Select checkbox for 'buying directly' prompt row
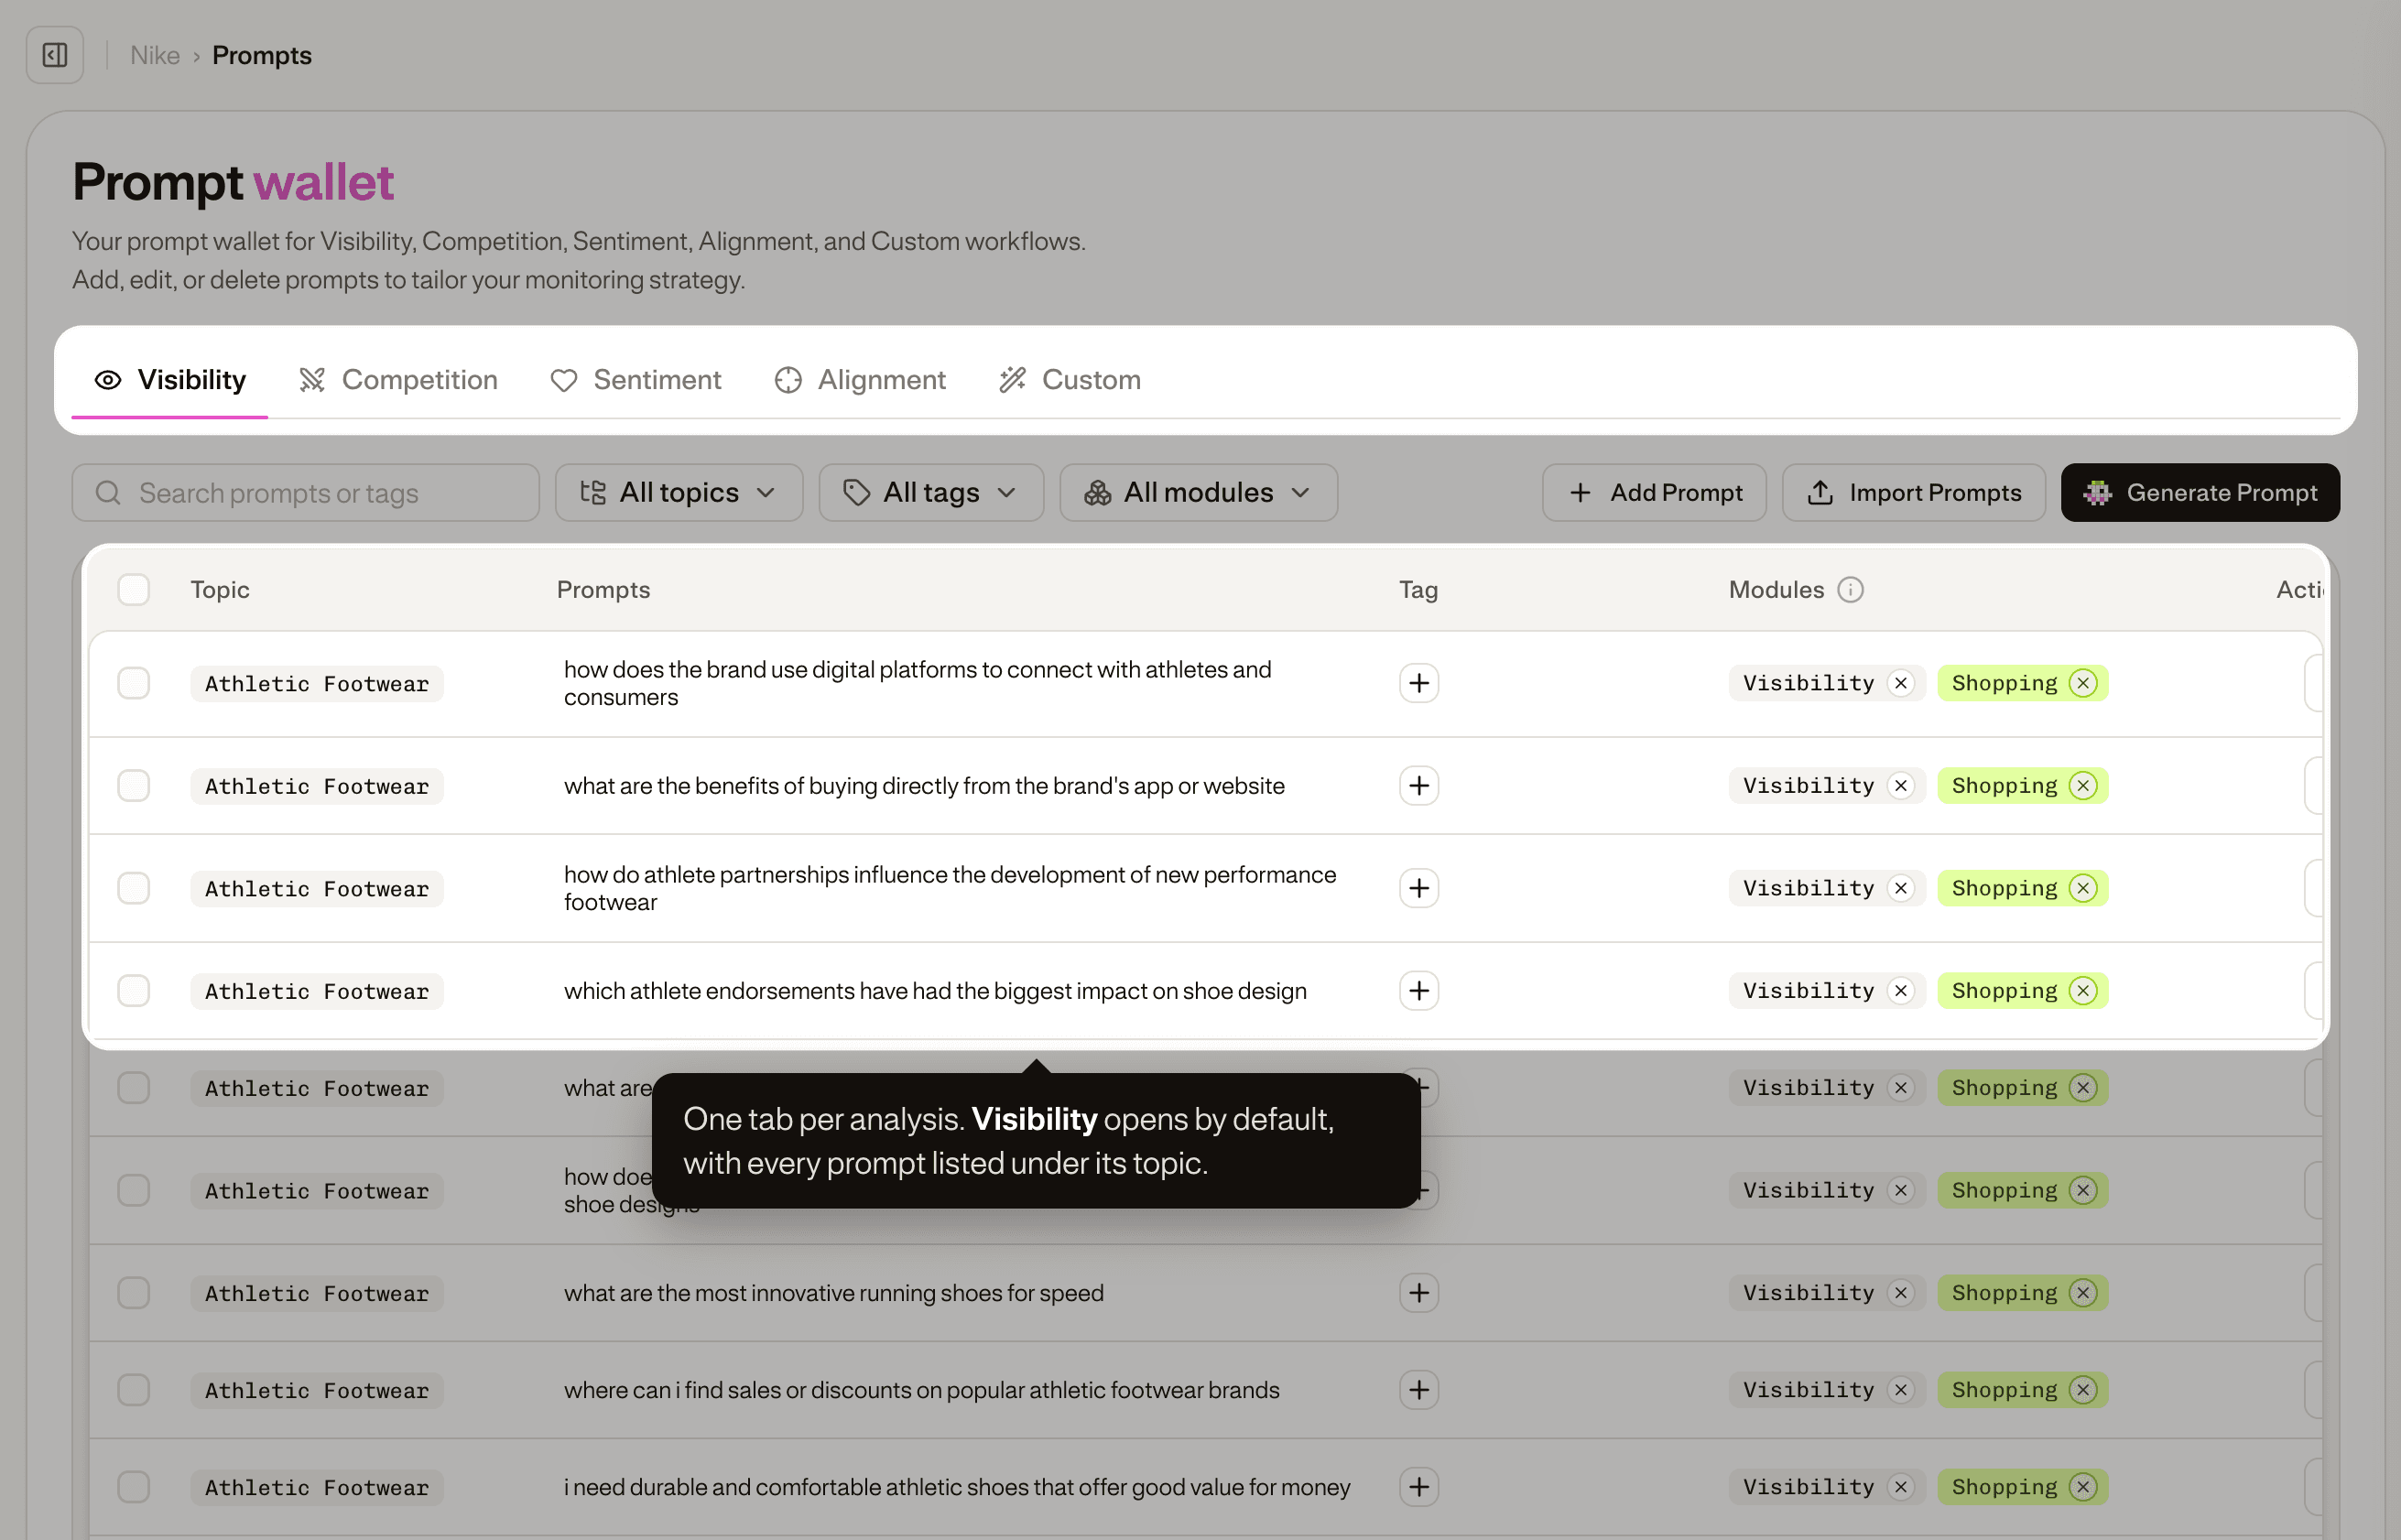Screen dimensions: 2401x1540 coord(134,786)
